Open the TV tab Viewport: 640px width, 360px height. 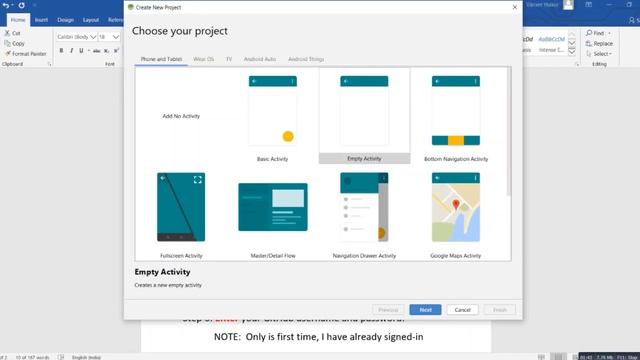[229, 59]
